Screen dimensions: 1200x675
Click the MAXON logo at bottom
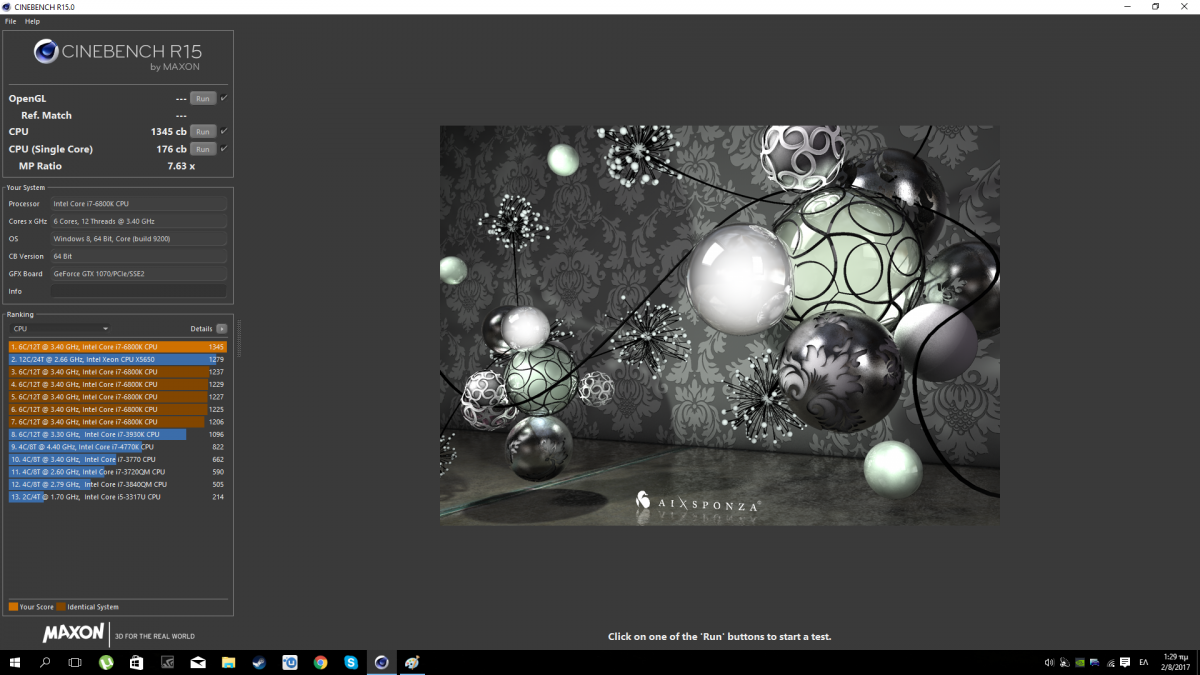pyautogui.click(x=73, y=633)
